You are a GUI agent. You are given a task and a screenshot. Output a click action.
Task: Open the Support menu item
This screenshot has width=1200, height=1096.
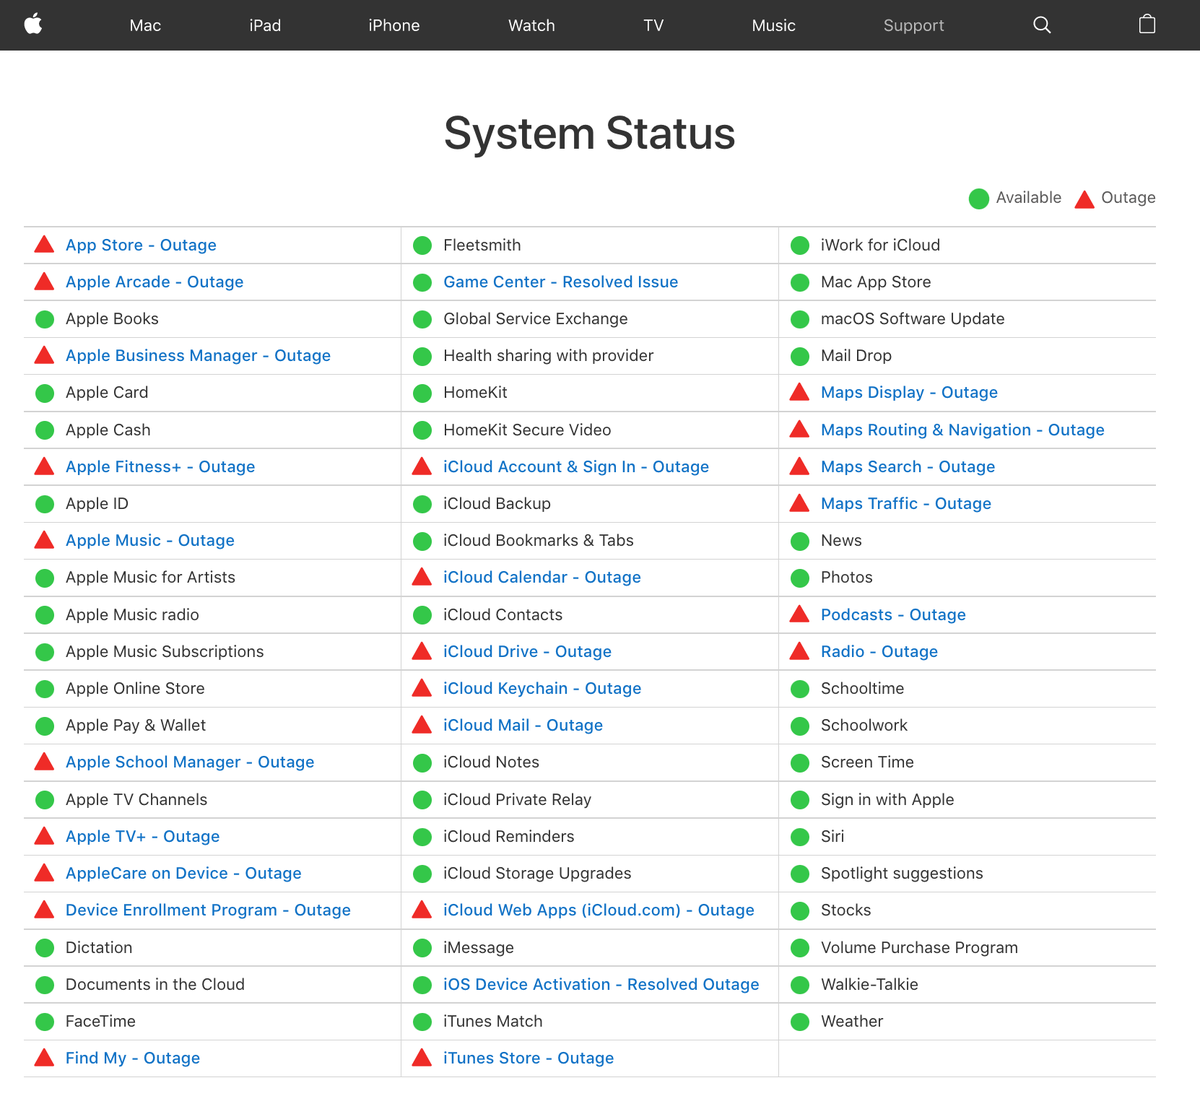(x=914, y=25)
